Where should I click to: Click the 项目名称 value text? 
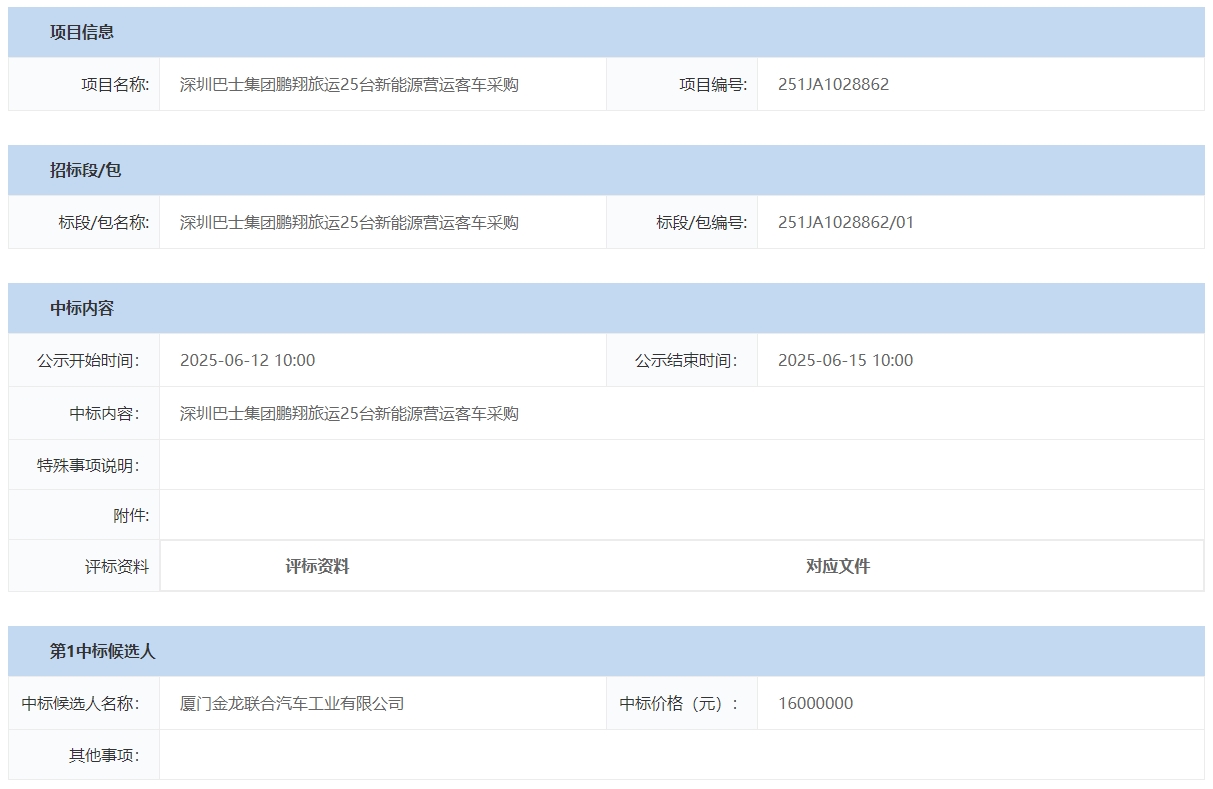[x=349, y=85]
